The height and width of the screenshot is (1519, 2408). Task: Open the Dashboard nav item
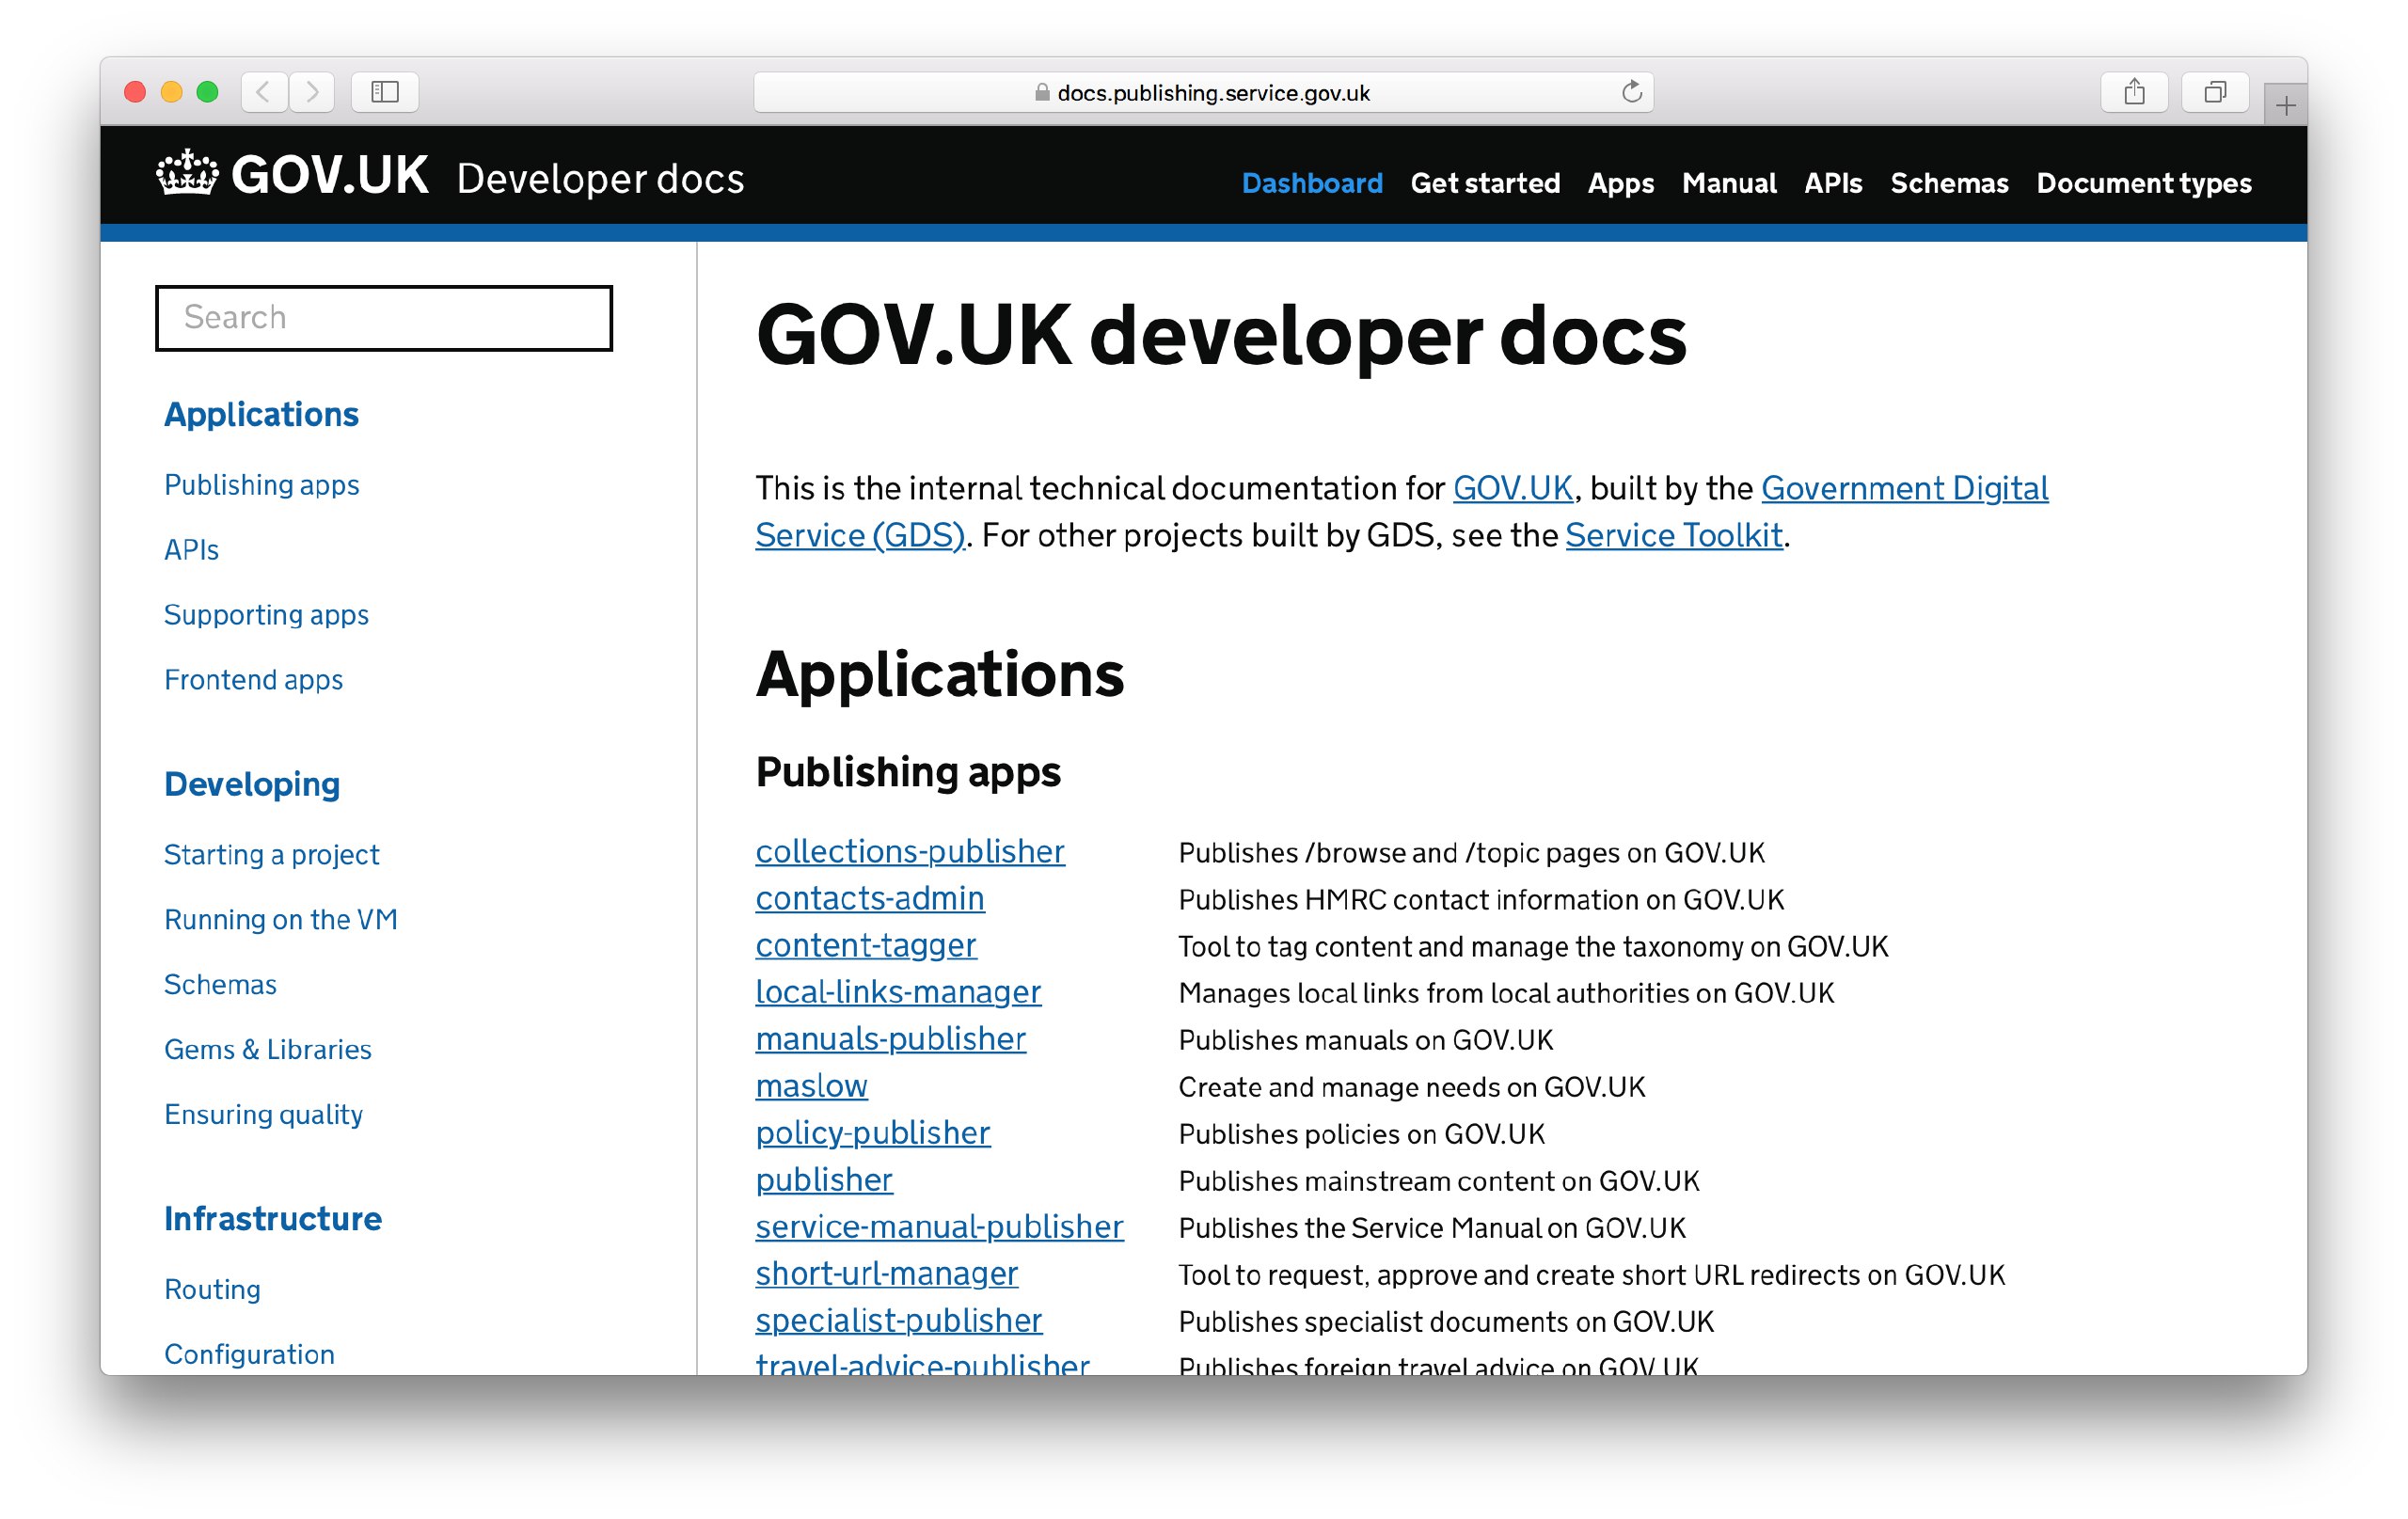point(1312,183)
